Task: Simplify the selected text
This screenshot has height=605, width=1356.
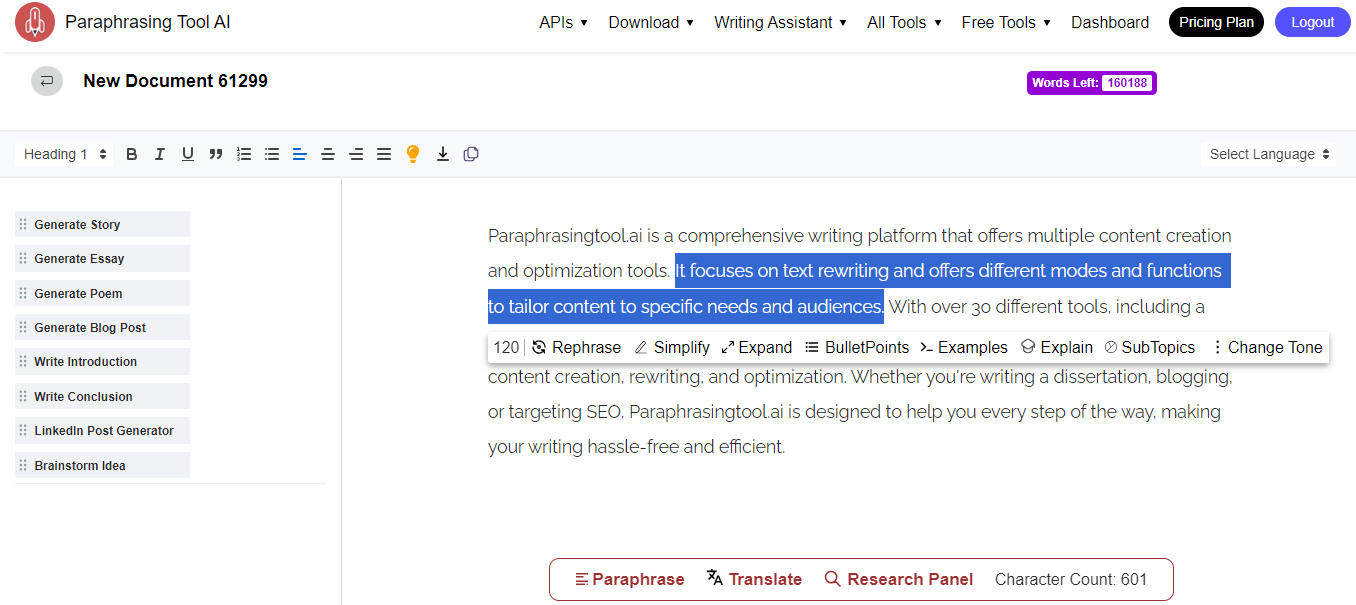Action: [672, 347]
